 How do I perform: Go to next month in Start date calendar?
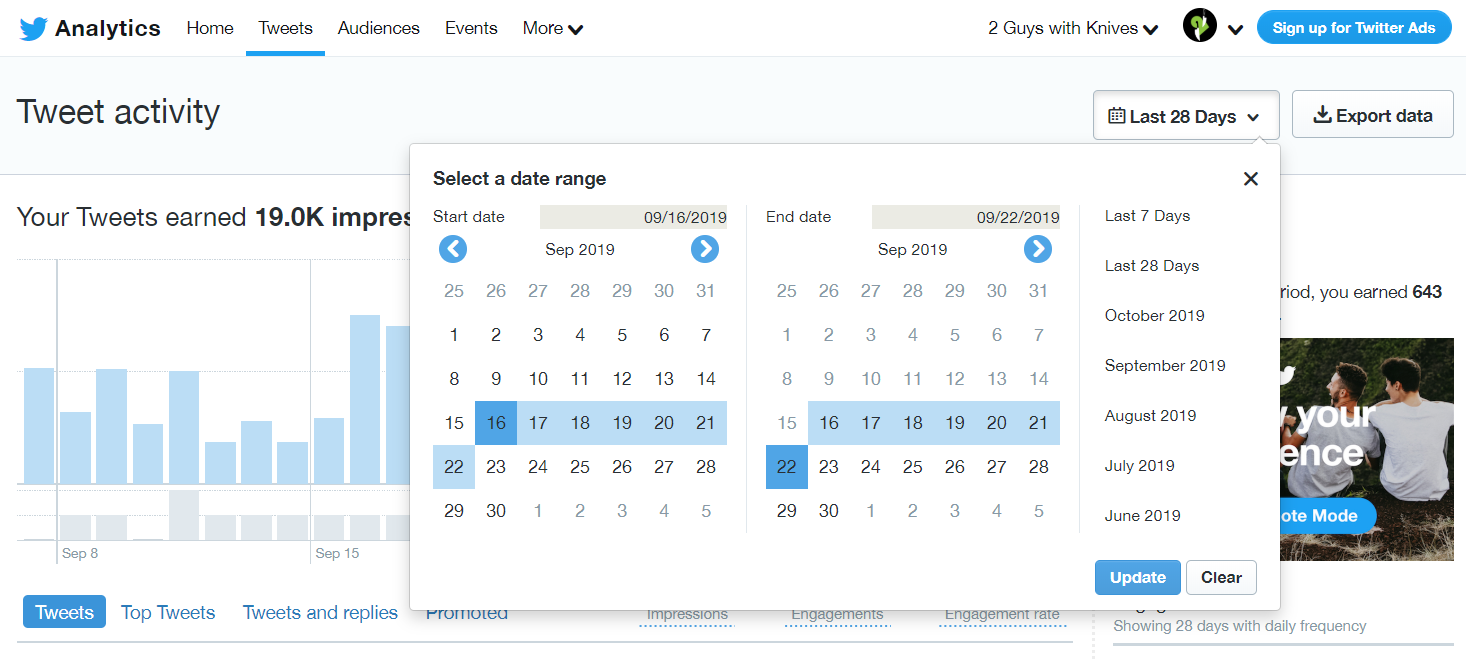click(705, 249)
